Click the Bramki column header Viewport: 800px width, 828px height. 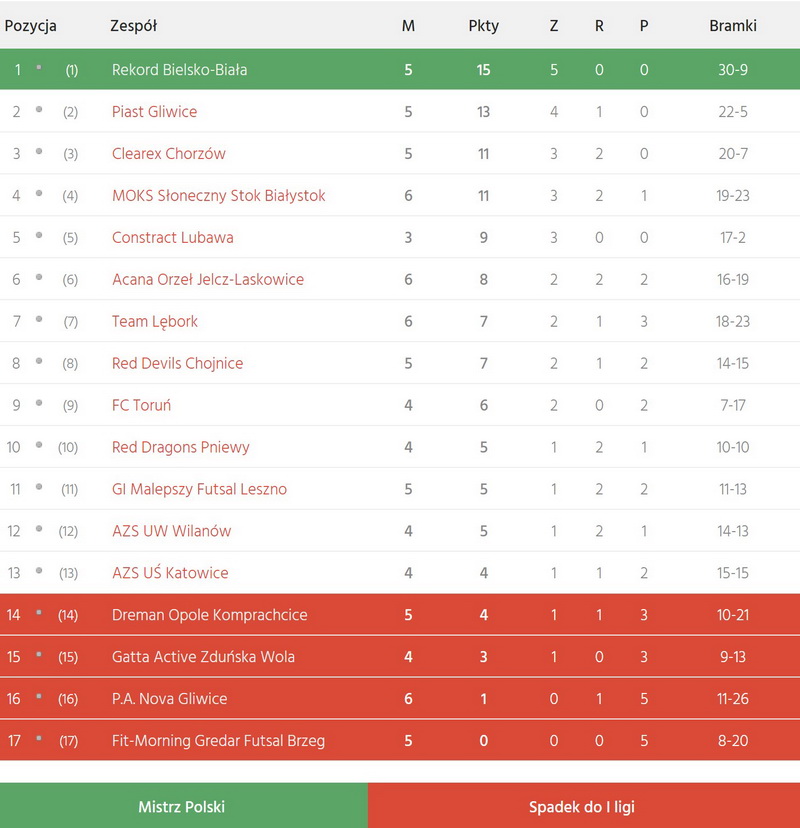pos(733,26)
